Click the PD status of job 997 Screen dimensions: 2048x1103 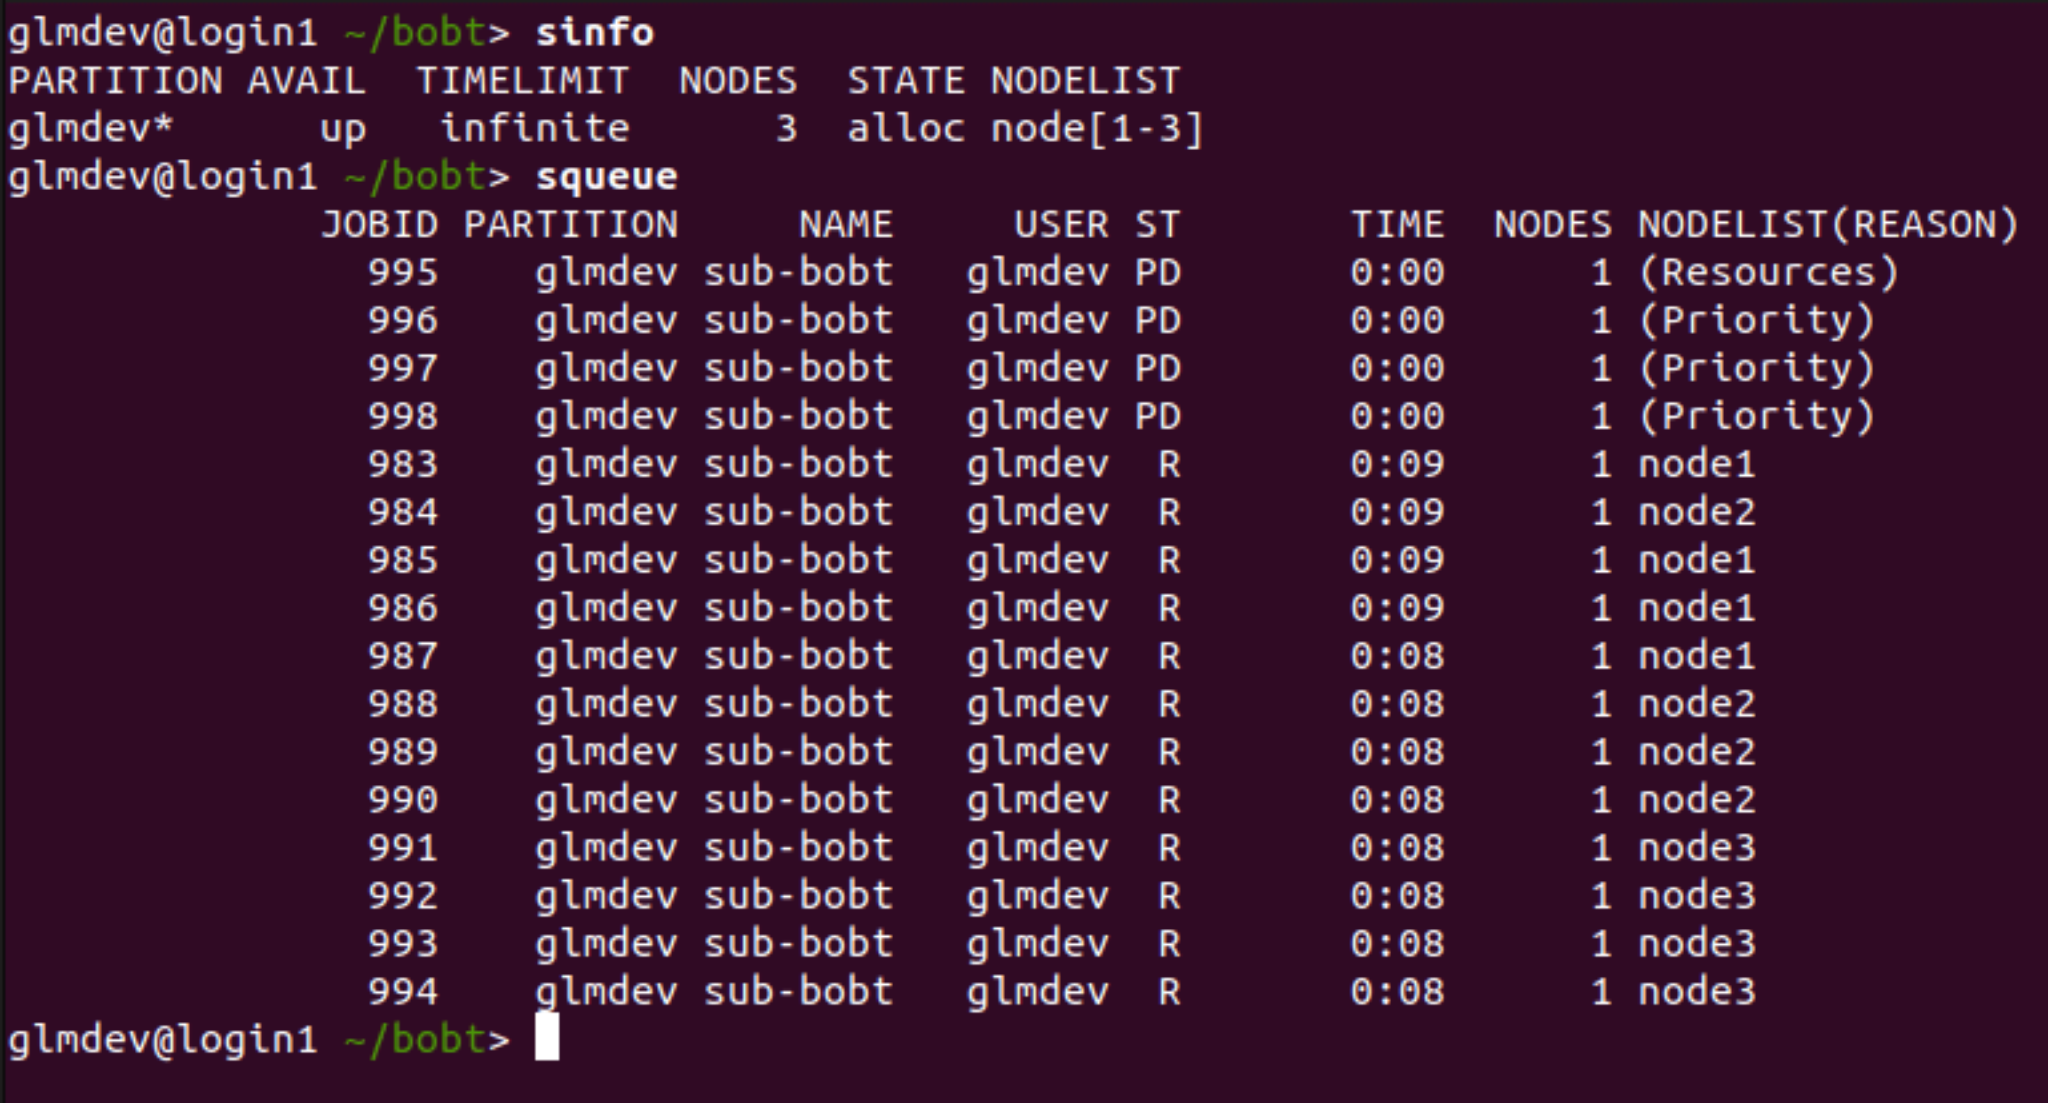pos(1158,368)
